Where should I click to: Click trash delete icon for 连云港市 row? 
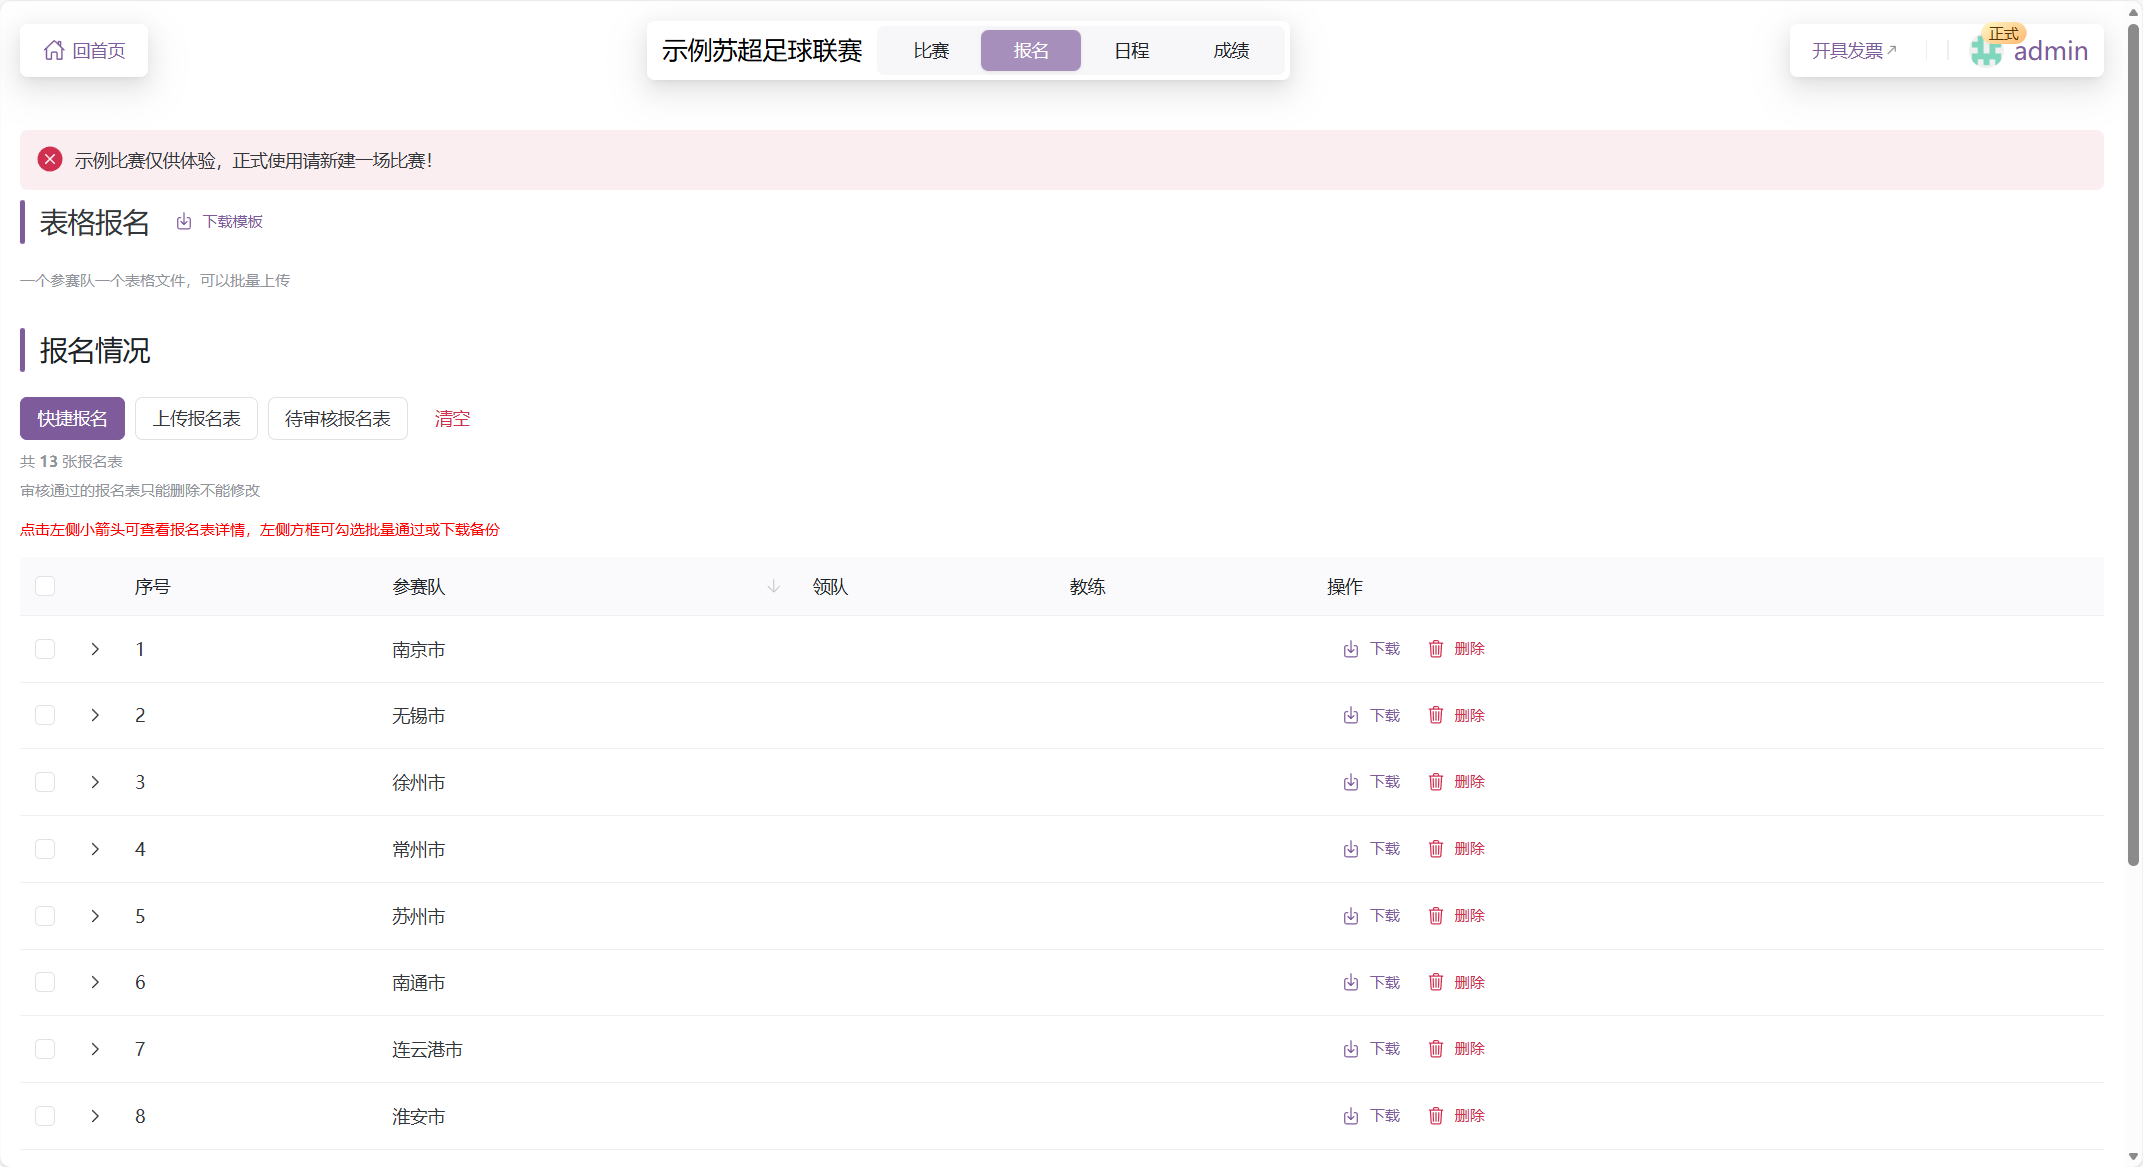1436,1049
